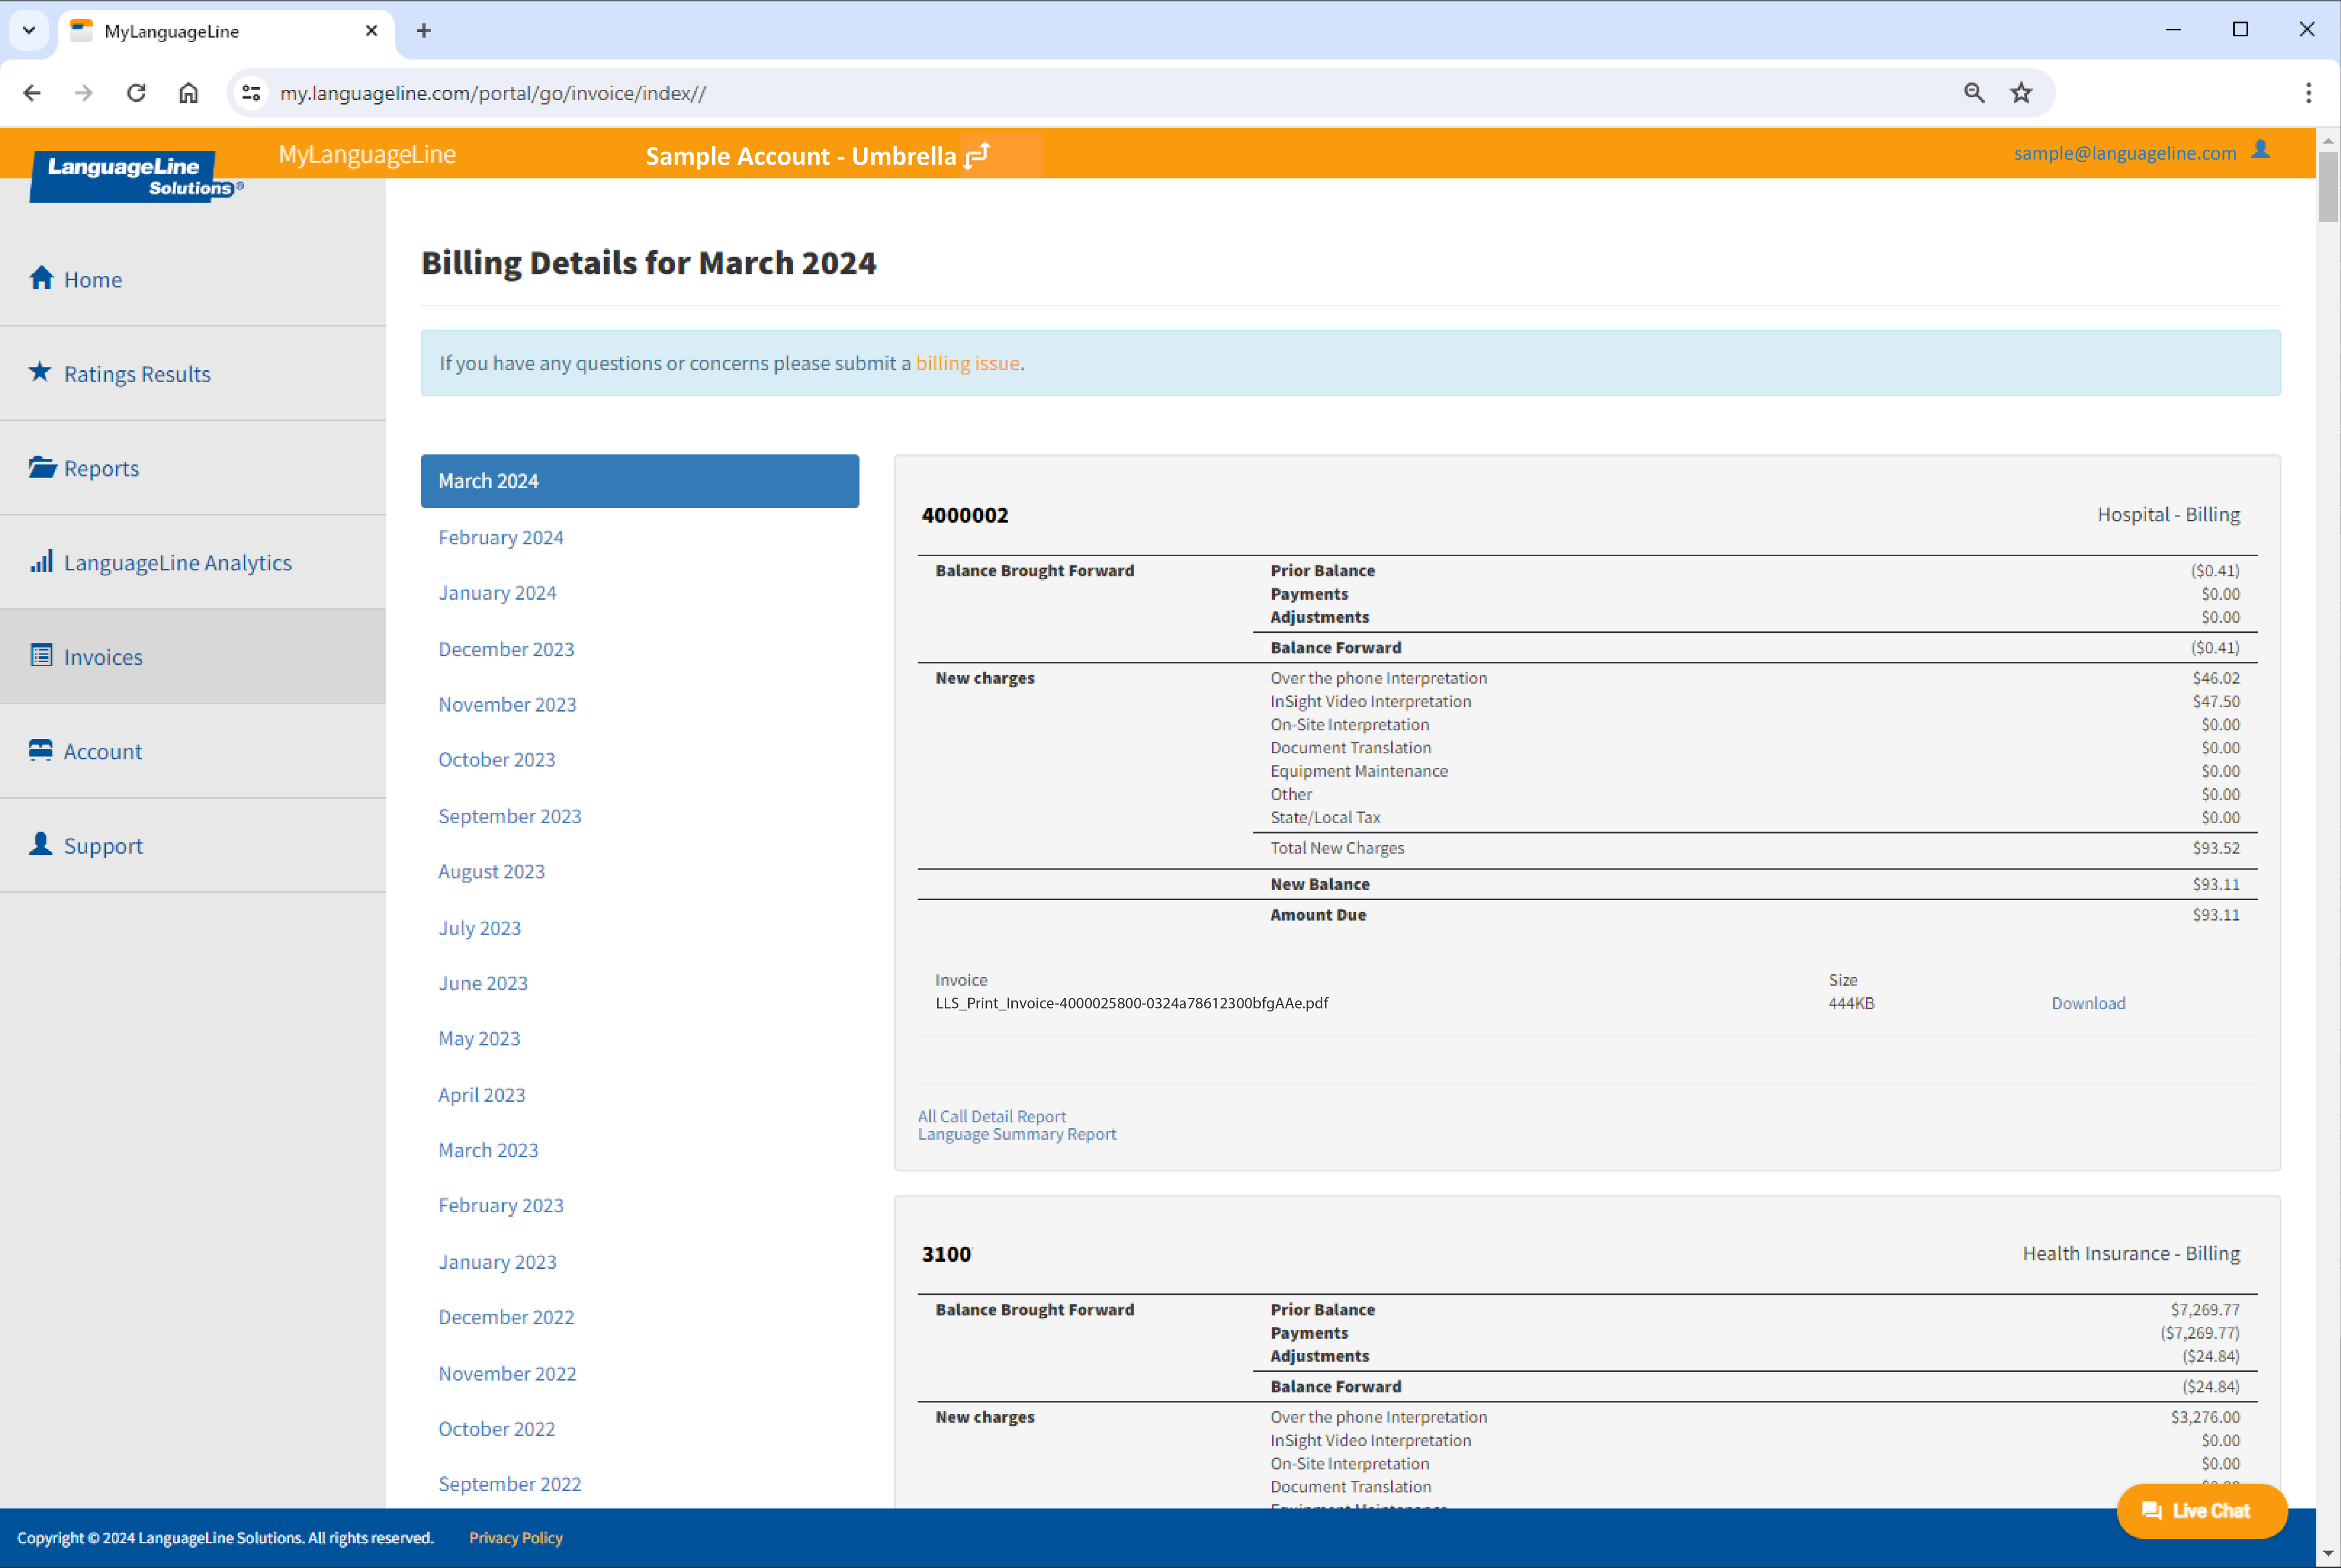Open the All Call Detail Report

pos(991,1116)
